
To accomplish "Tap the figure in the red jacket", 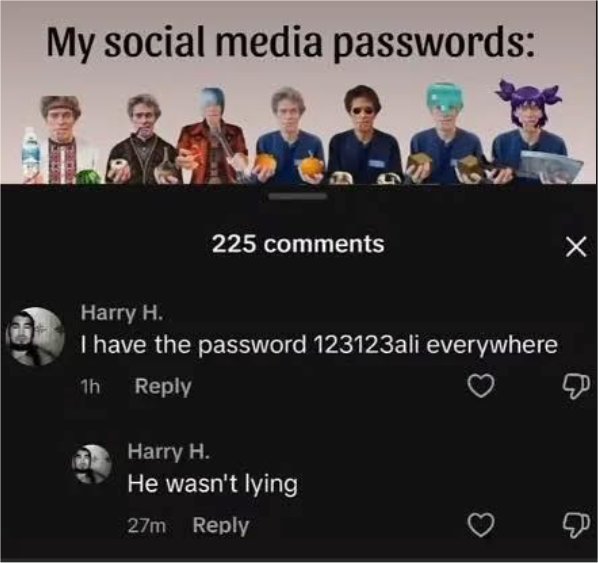I will 214,135.
